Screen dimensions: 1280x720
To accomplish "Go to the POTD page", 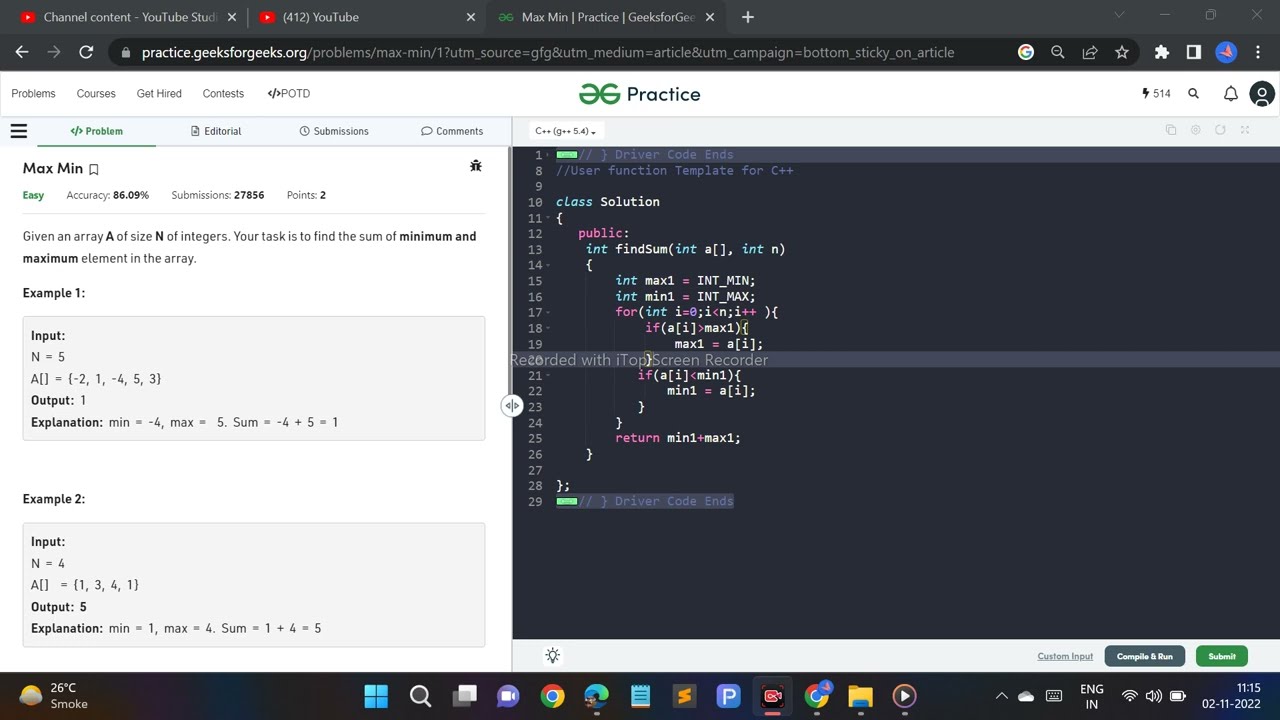I will tap(289, 94).
